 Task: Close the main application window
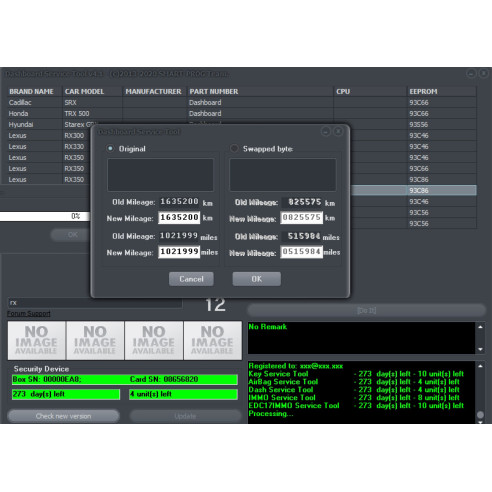484,73
